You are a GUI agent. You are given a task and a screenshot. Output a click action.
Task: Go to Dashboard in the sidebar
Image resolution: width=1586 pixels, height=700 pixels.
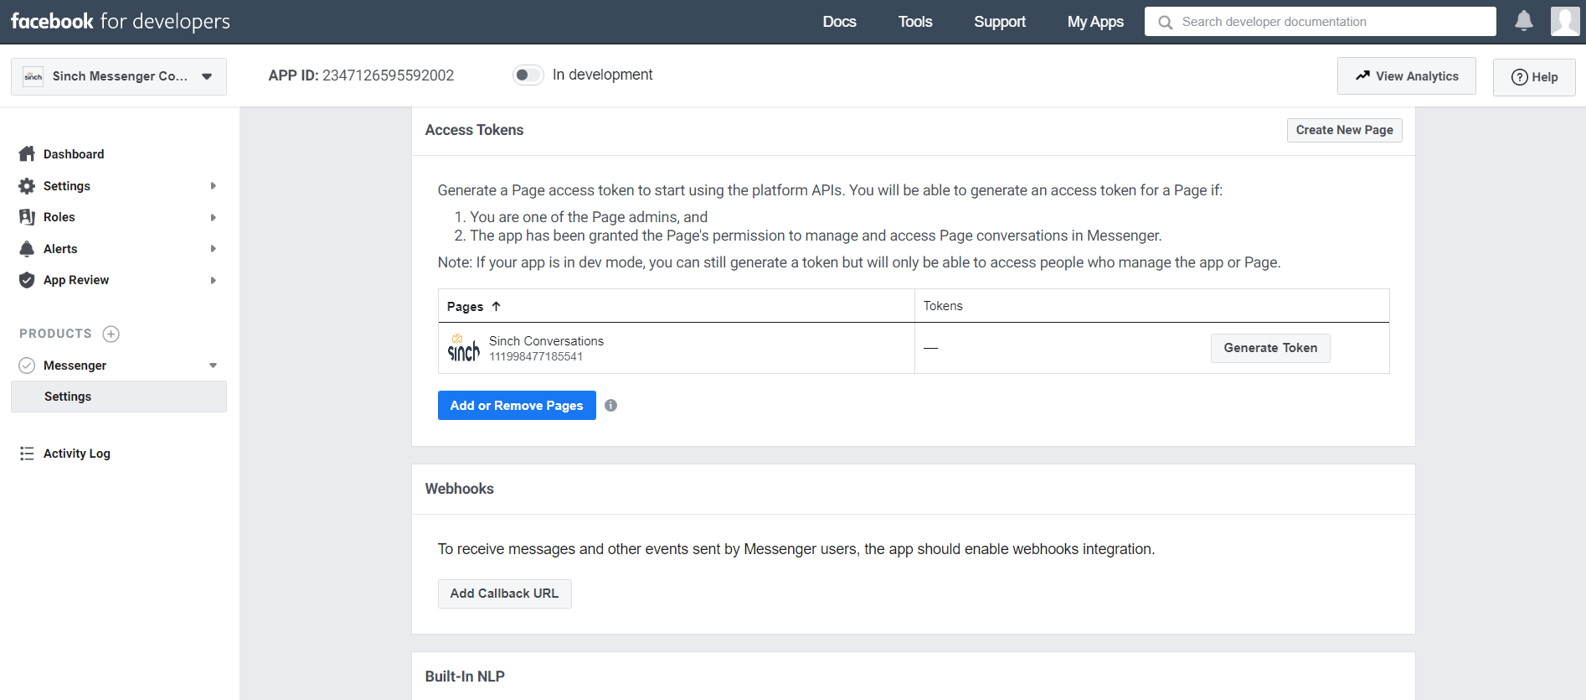pos(74,154)
